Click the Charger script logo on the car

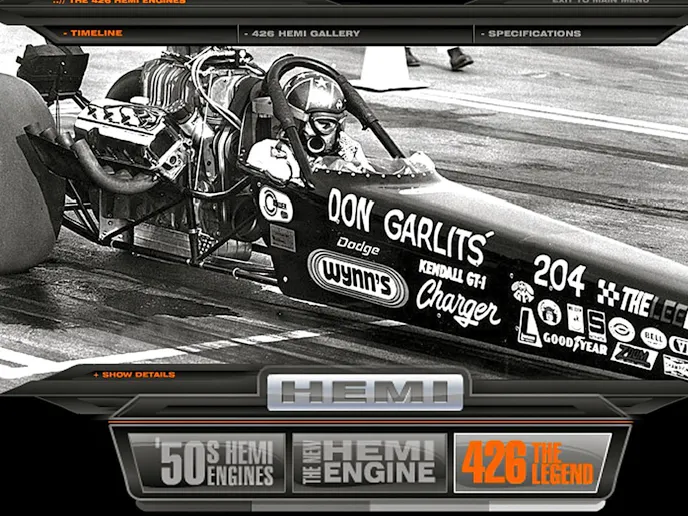point(457,299)
